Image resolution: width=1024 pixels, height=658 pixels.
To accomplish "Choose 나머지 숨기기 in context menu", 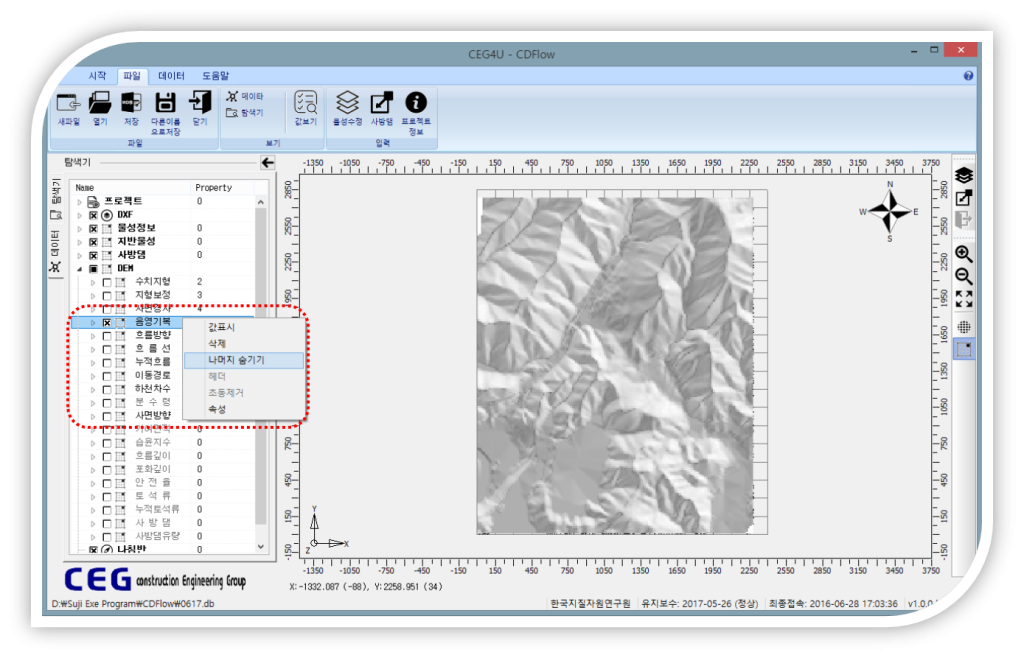I will (244, 360).
